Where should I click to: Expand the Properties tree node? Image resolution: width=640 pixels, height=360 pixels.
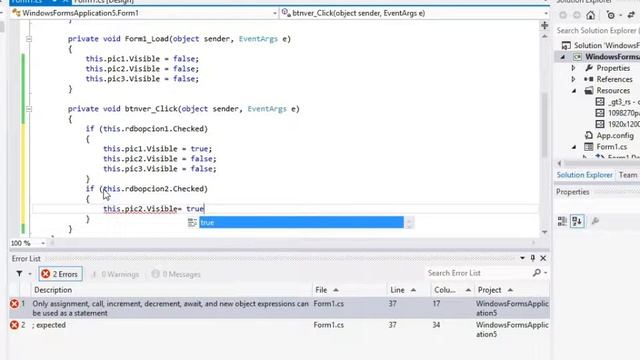point(573,68)
